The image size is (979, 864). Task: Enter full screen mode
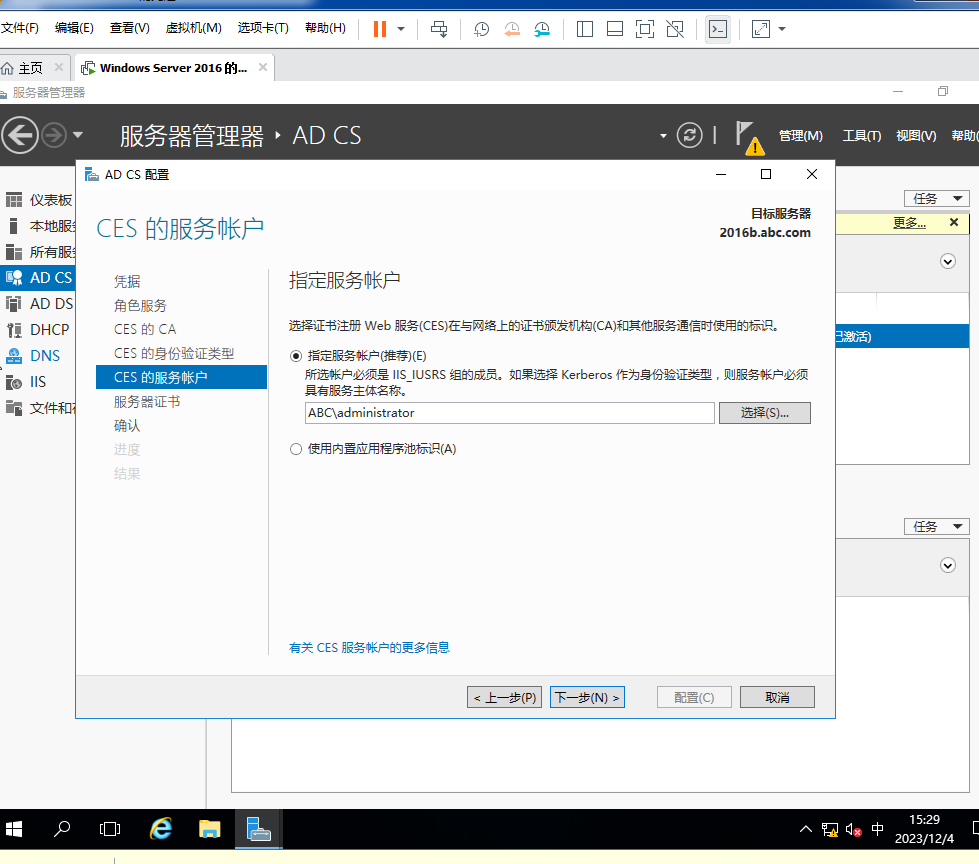point(645,29)
